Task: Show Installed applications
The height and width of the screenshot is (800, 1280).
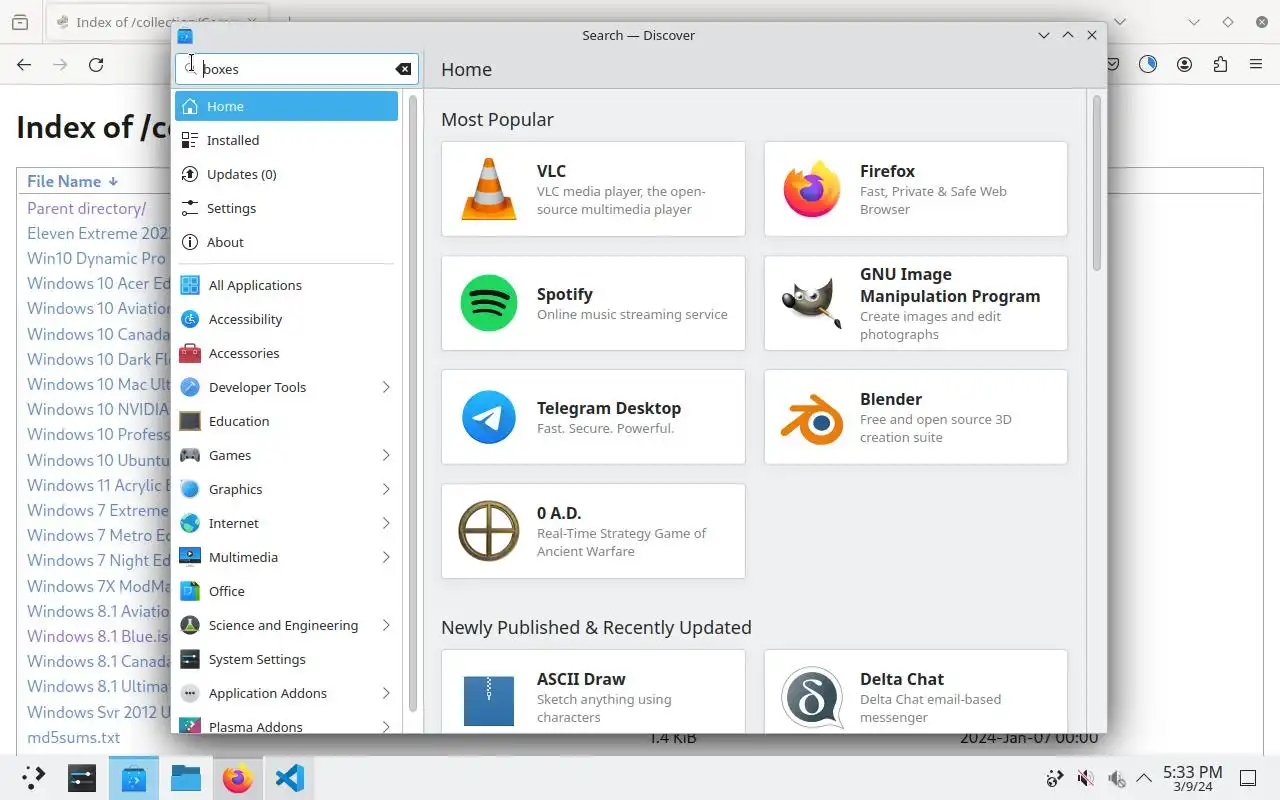Action: click(286, 140)
